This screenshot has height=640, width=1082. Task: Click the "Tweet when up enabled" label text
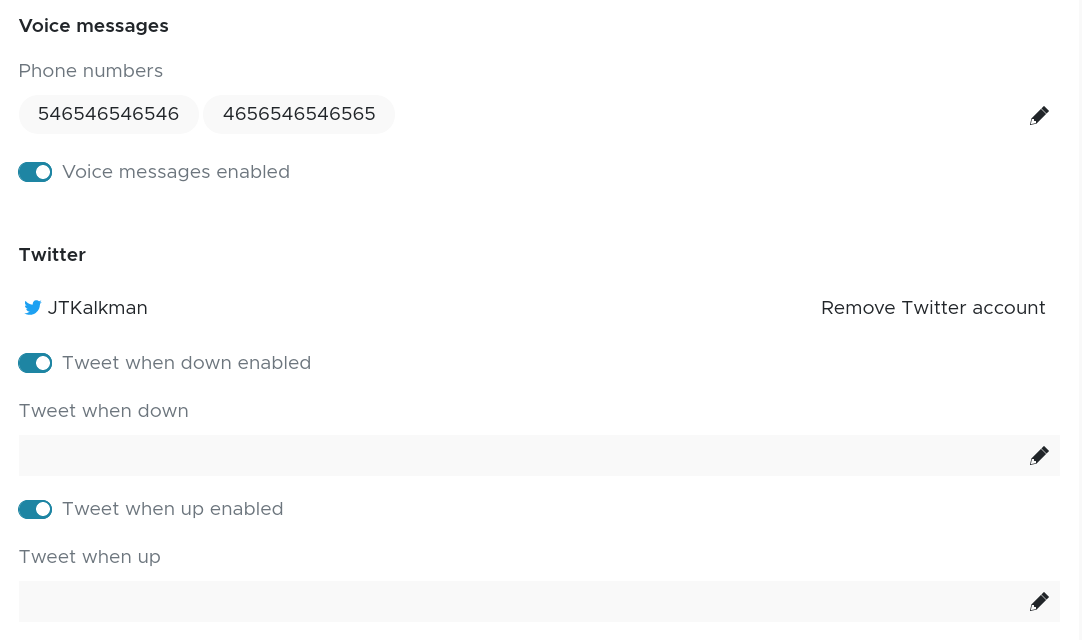pyautogui.click(x=172, y=509)
